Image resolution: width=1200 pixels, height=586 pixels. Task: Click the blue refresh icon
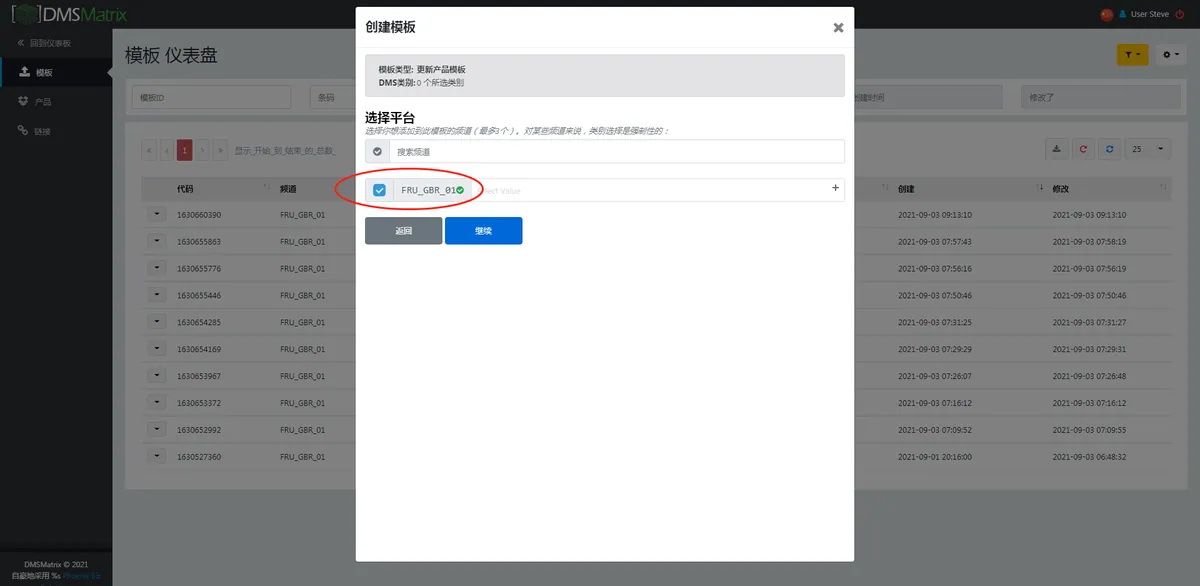1109,149
